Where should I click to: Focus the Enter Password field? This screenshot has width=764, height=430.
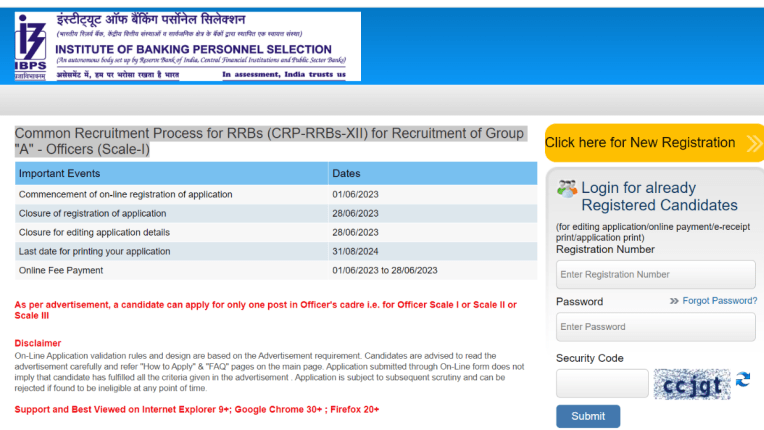(655, 327)
